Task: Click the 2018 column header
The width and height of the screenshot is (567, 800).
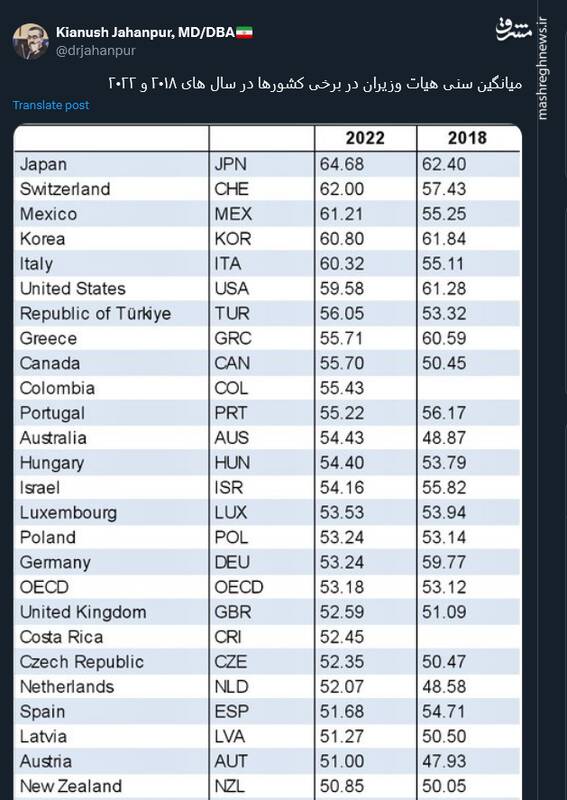Action: 467,138
